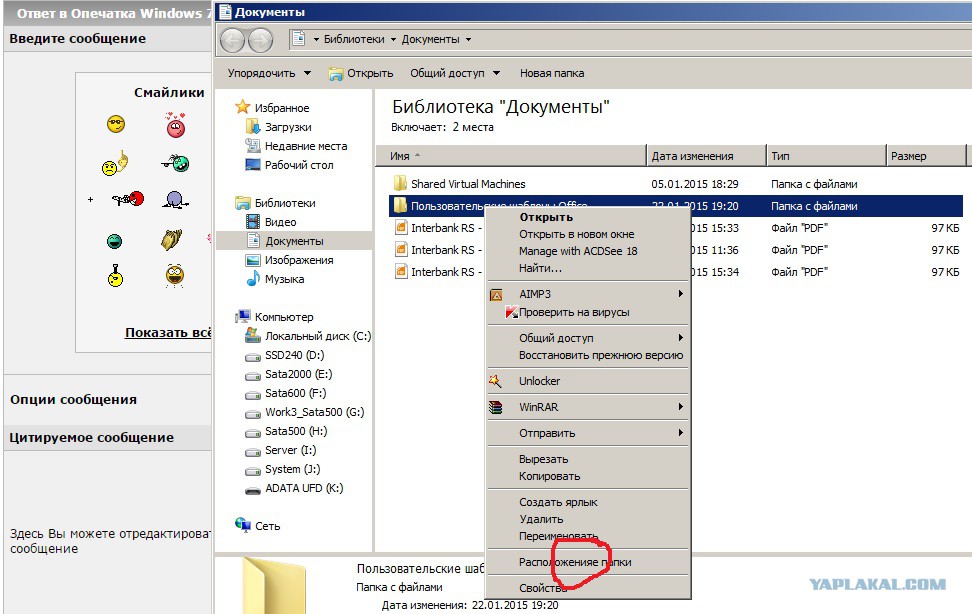Click the red smiley with hearts
This screenshot has width=972, height=614.
175,125
